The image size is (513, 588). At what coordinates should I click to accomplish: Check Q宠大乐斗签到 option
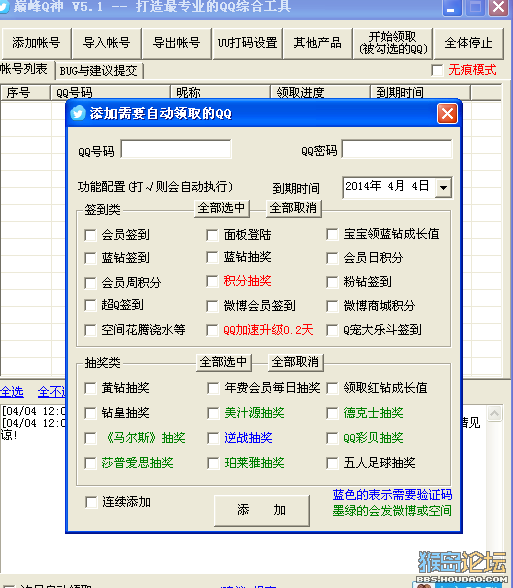point(332,330)
